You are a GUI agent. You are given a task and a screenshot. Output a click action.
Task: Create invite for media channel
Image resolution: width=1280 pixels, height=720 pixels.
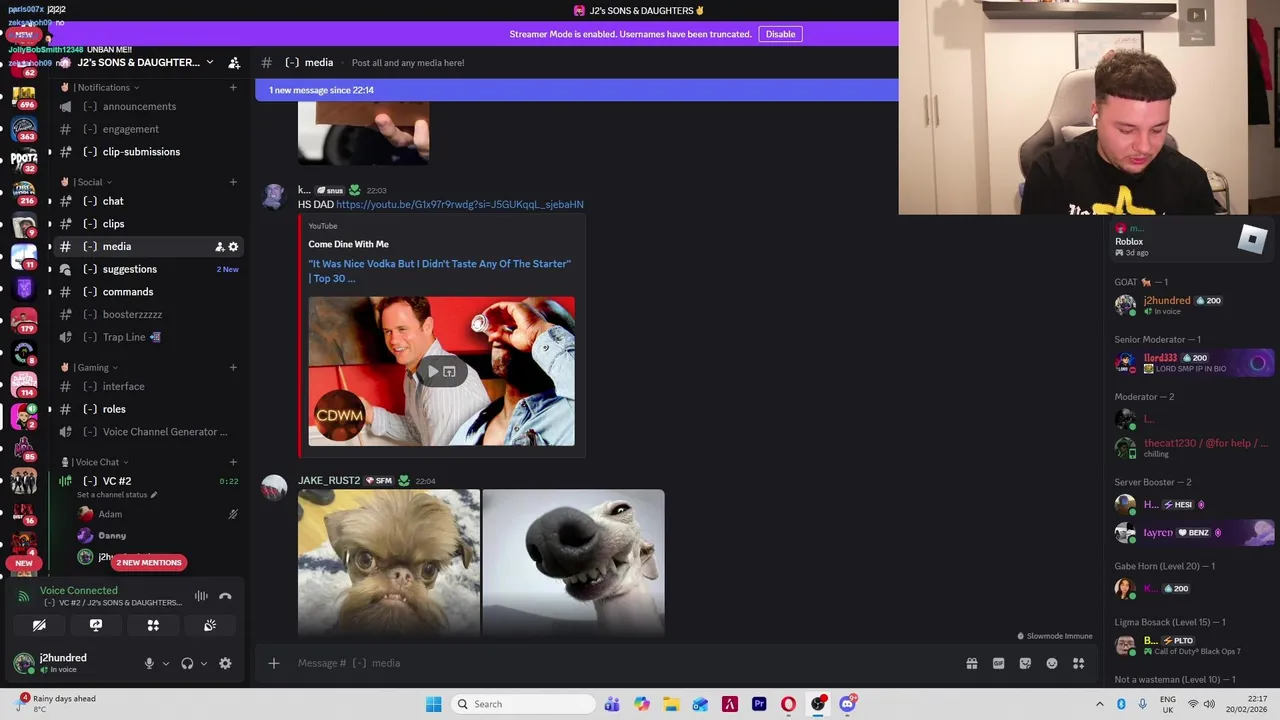click(219, 247)
